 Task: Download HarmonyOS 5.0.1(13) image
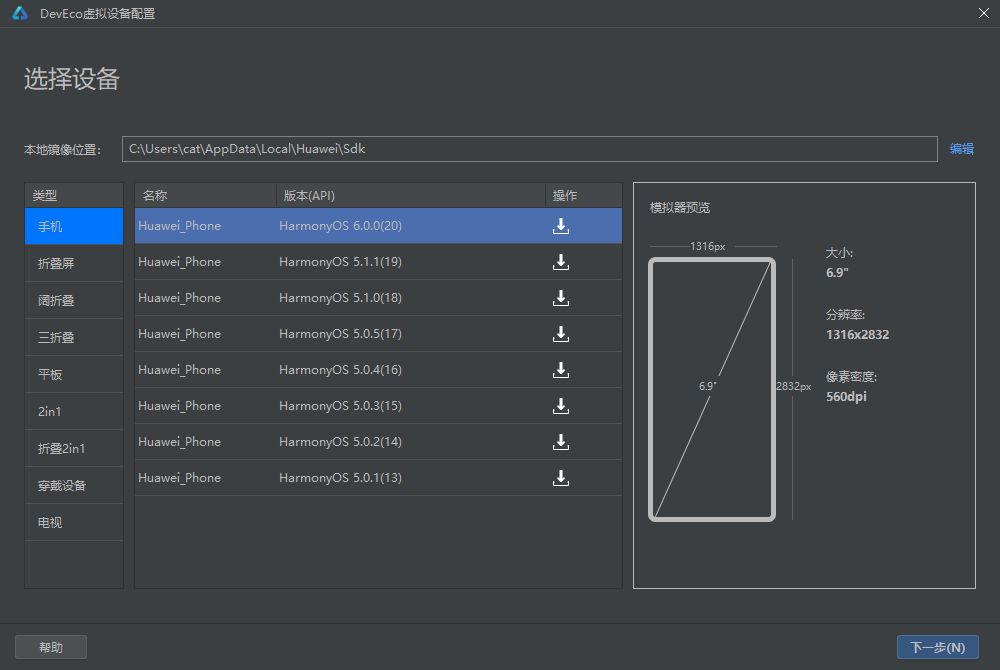click(x=561, y=478)
